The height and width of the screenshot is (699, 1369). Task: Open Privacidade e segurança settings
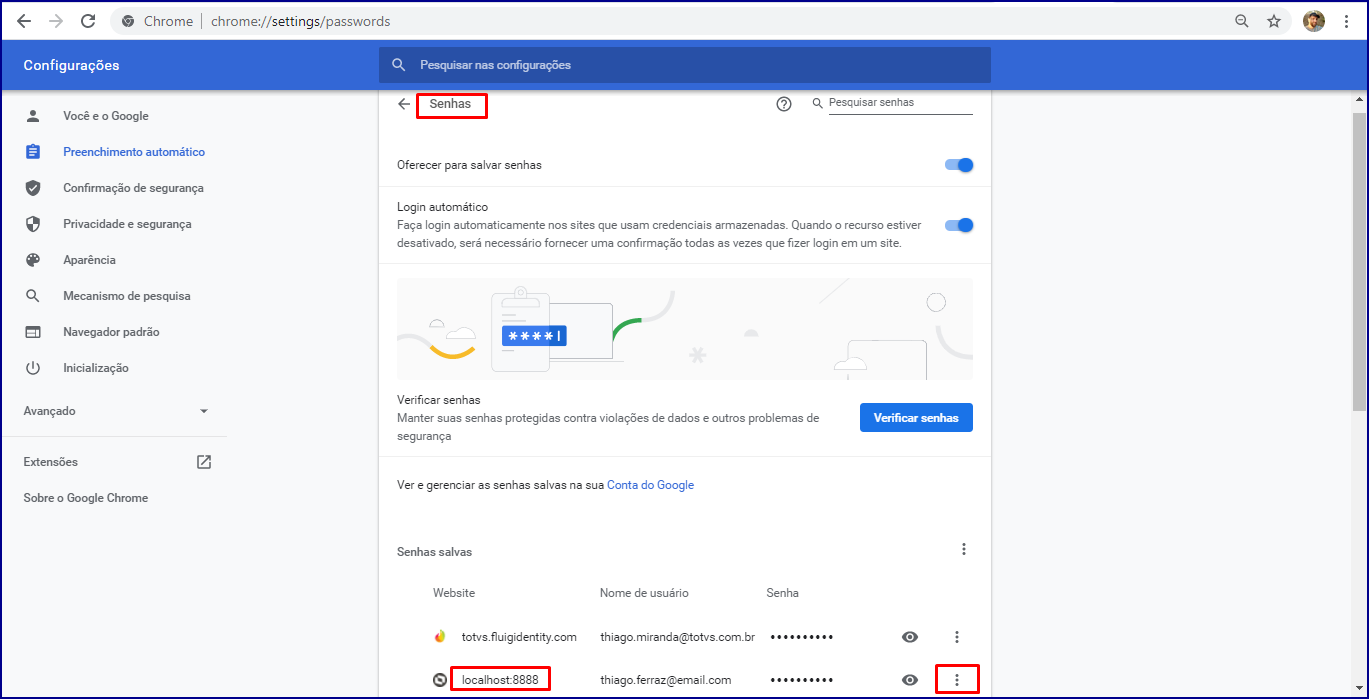tap(127, 224)
